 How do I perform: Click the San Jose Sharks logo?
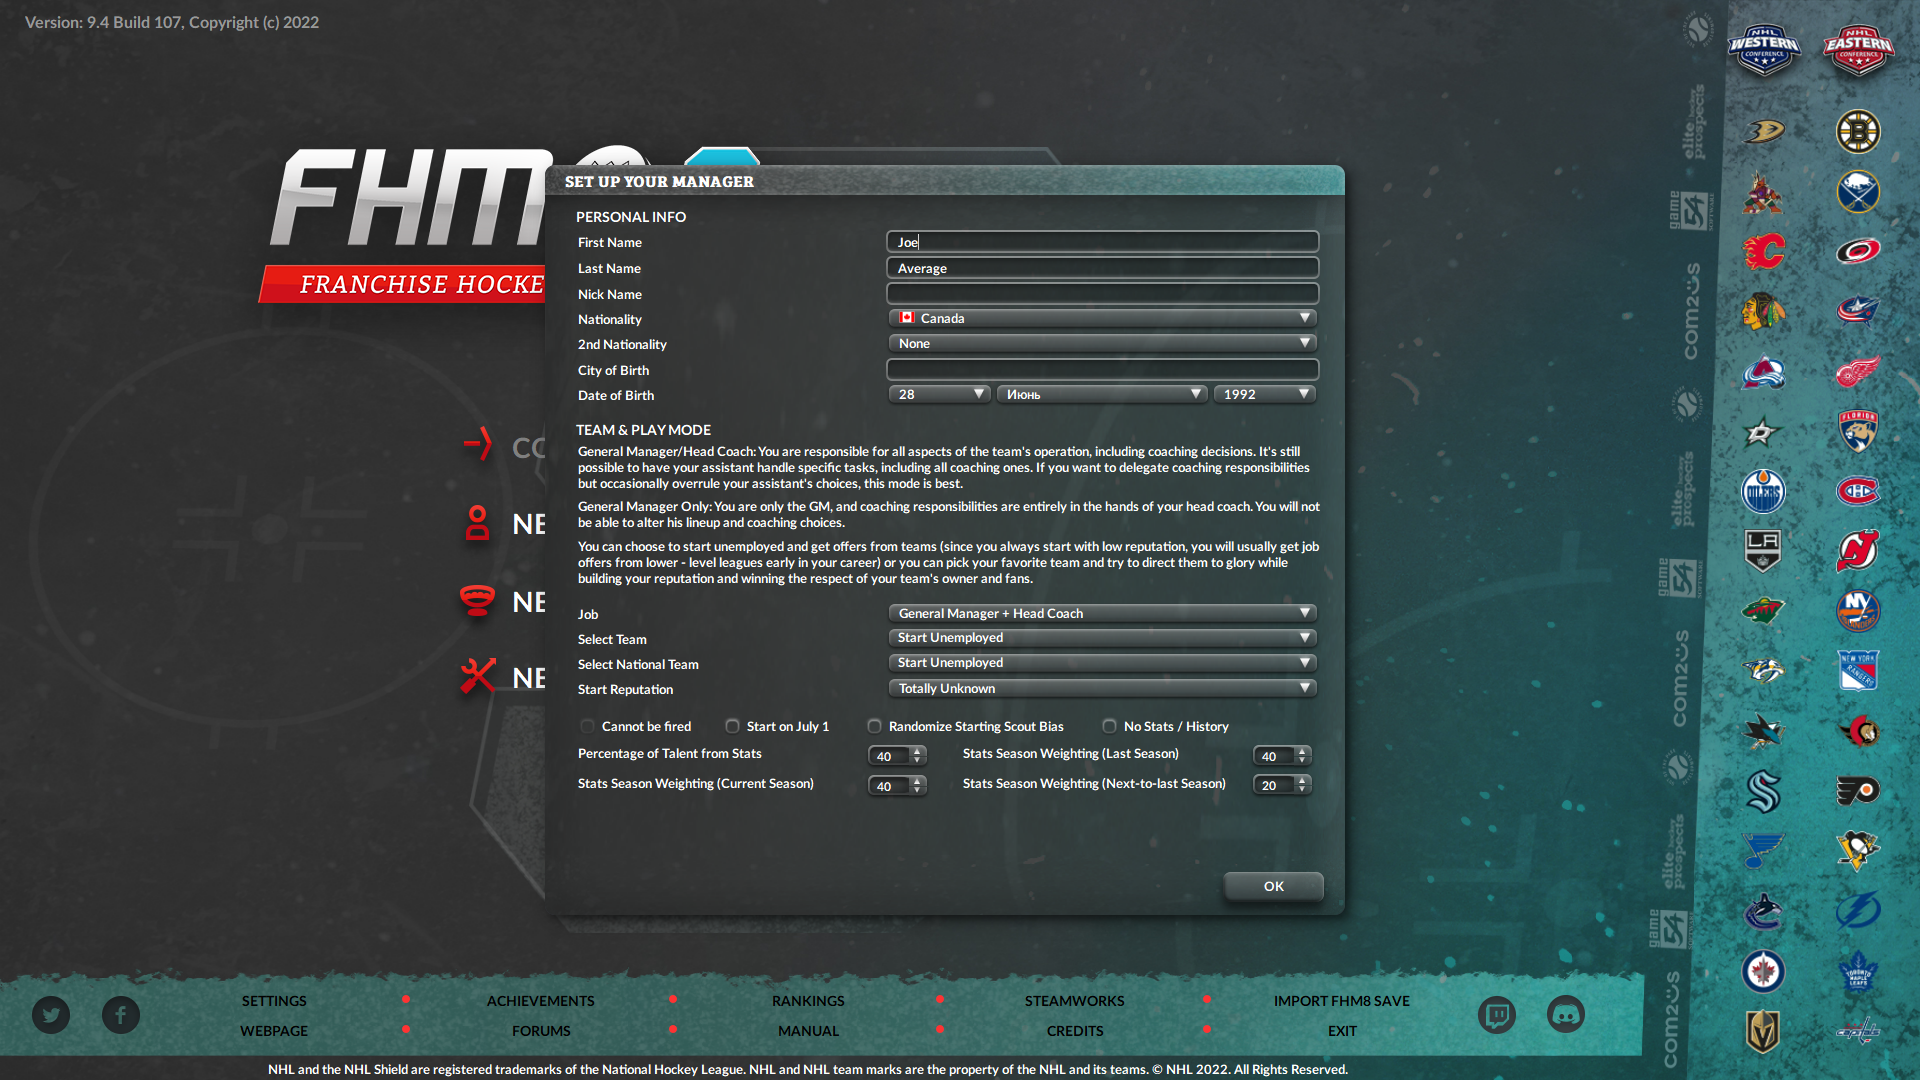pyautogui.click(x=1763, y=731)
